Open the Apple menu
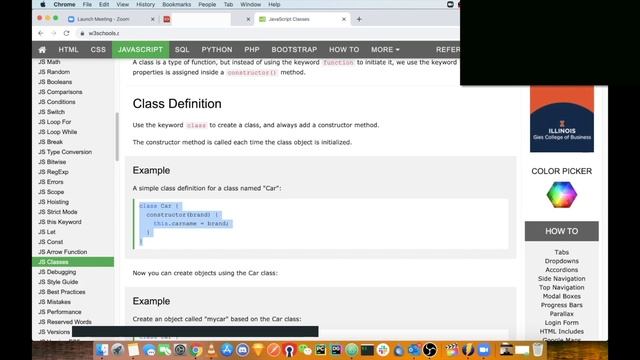The image size is (640, 360). coord(42,4)
